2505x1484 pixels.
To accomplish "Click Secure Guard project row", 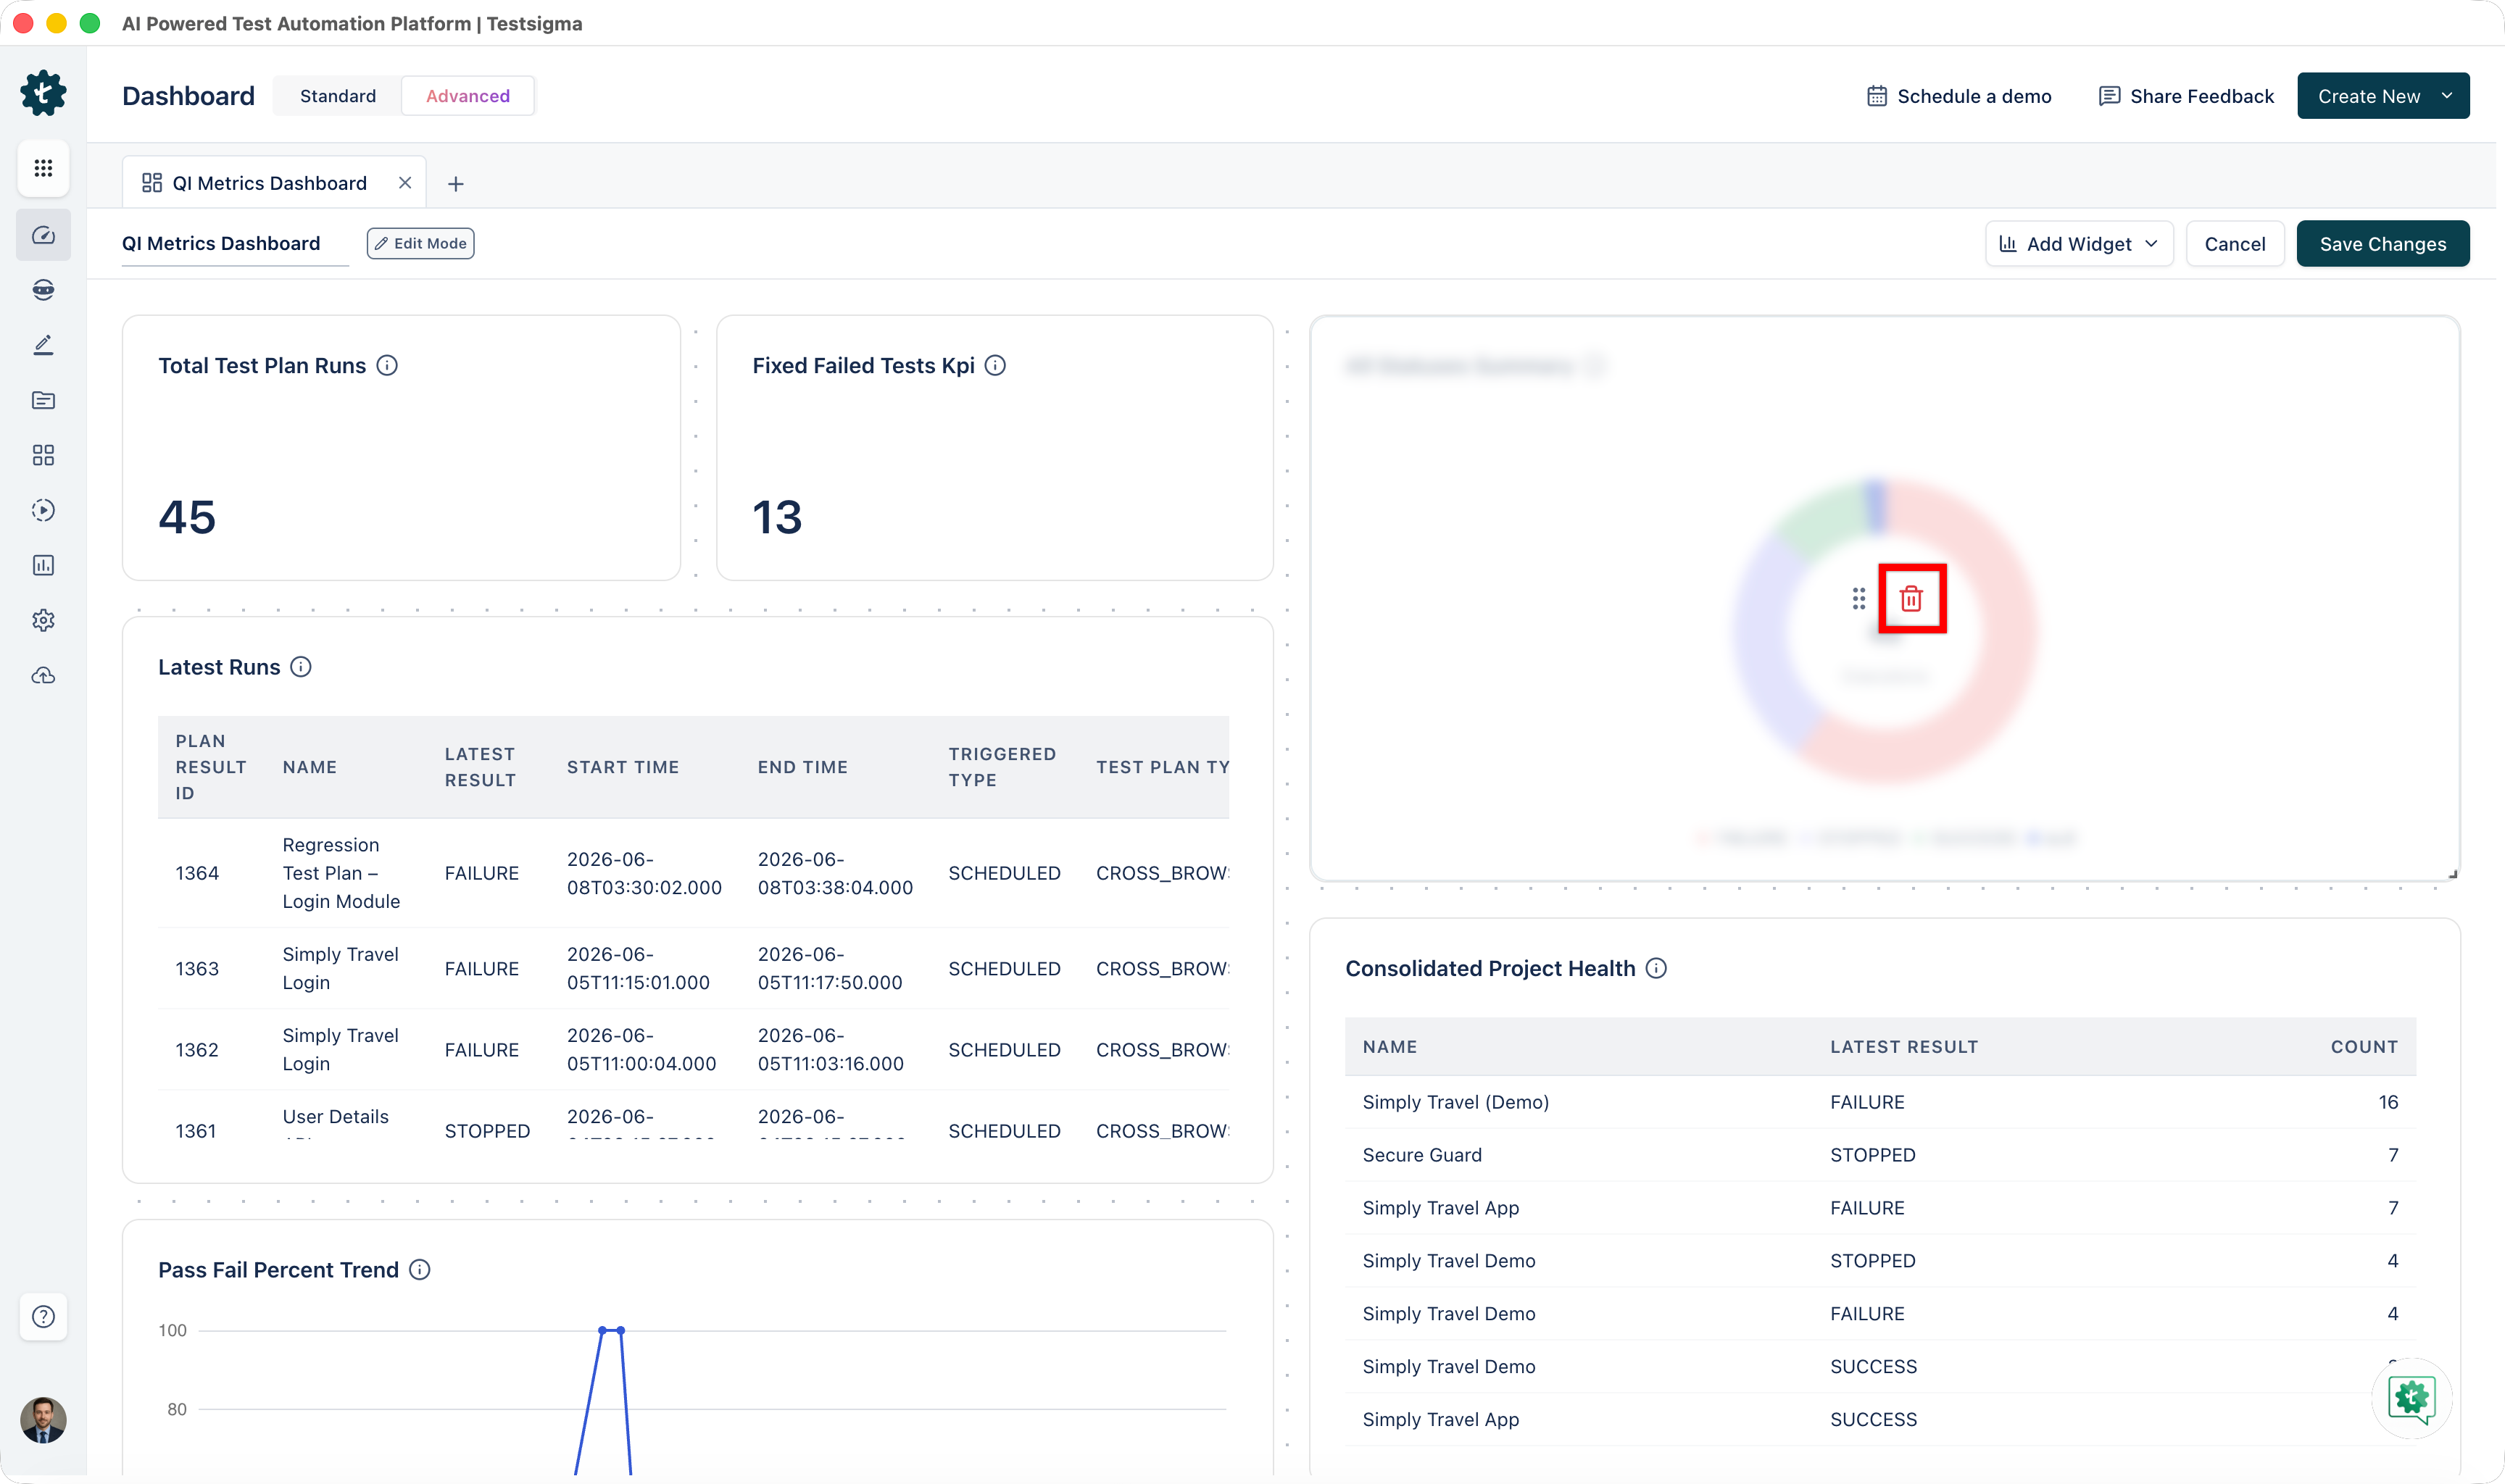I will click(1880, 1155).
